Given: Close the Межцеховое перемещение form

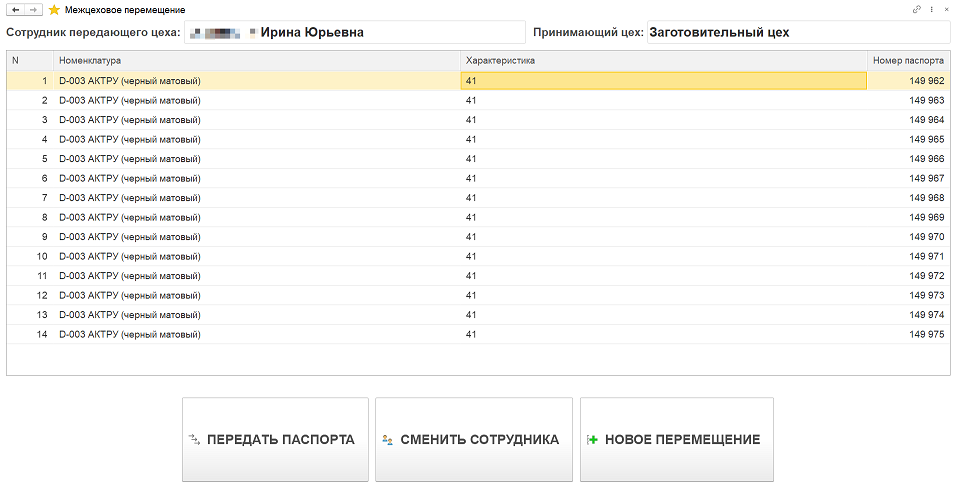Looking at the screenshot, I should [947, 9].
